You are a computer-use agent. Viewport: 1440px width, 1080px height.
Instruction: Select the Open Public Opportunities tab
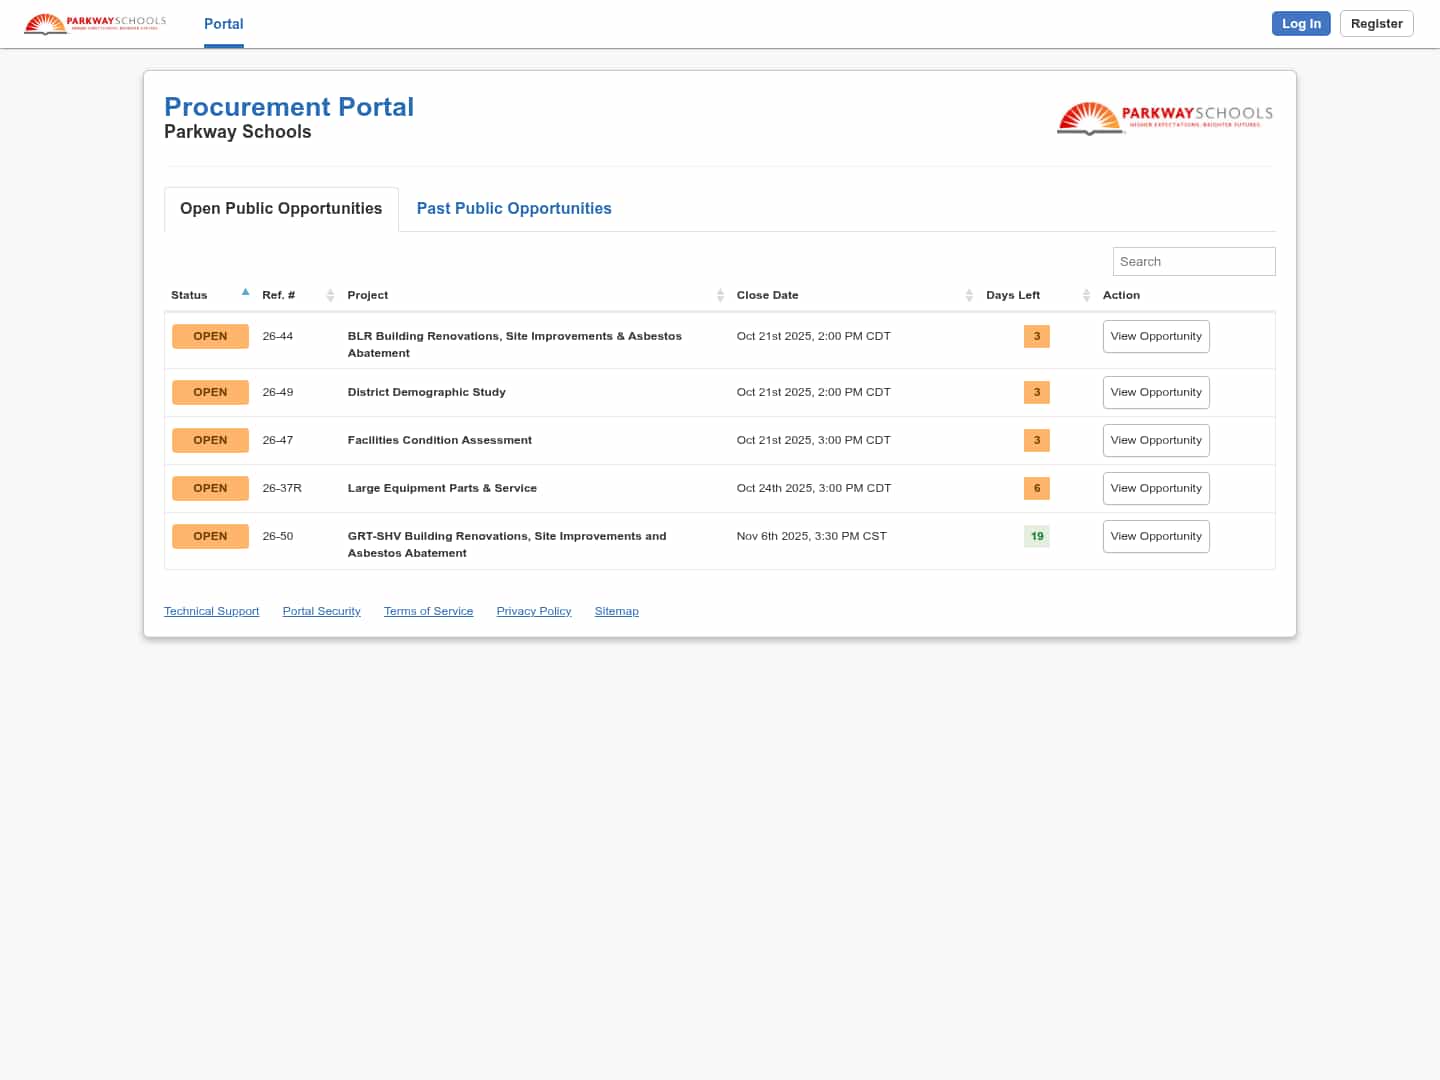(281, 209)
